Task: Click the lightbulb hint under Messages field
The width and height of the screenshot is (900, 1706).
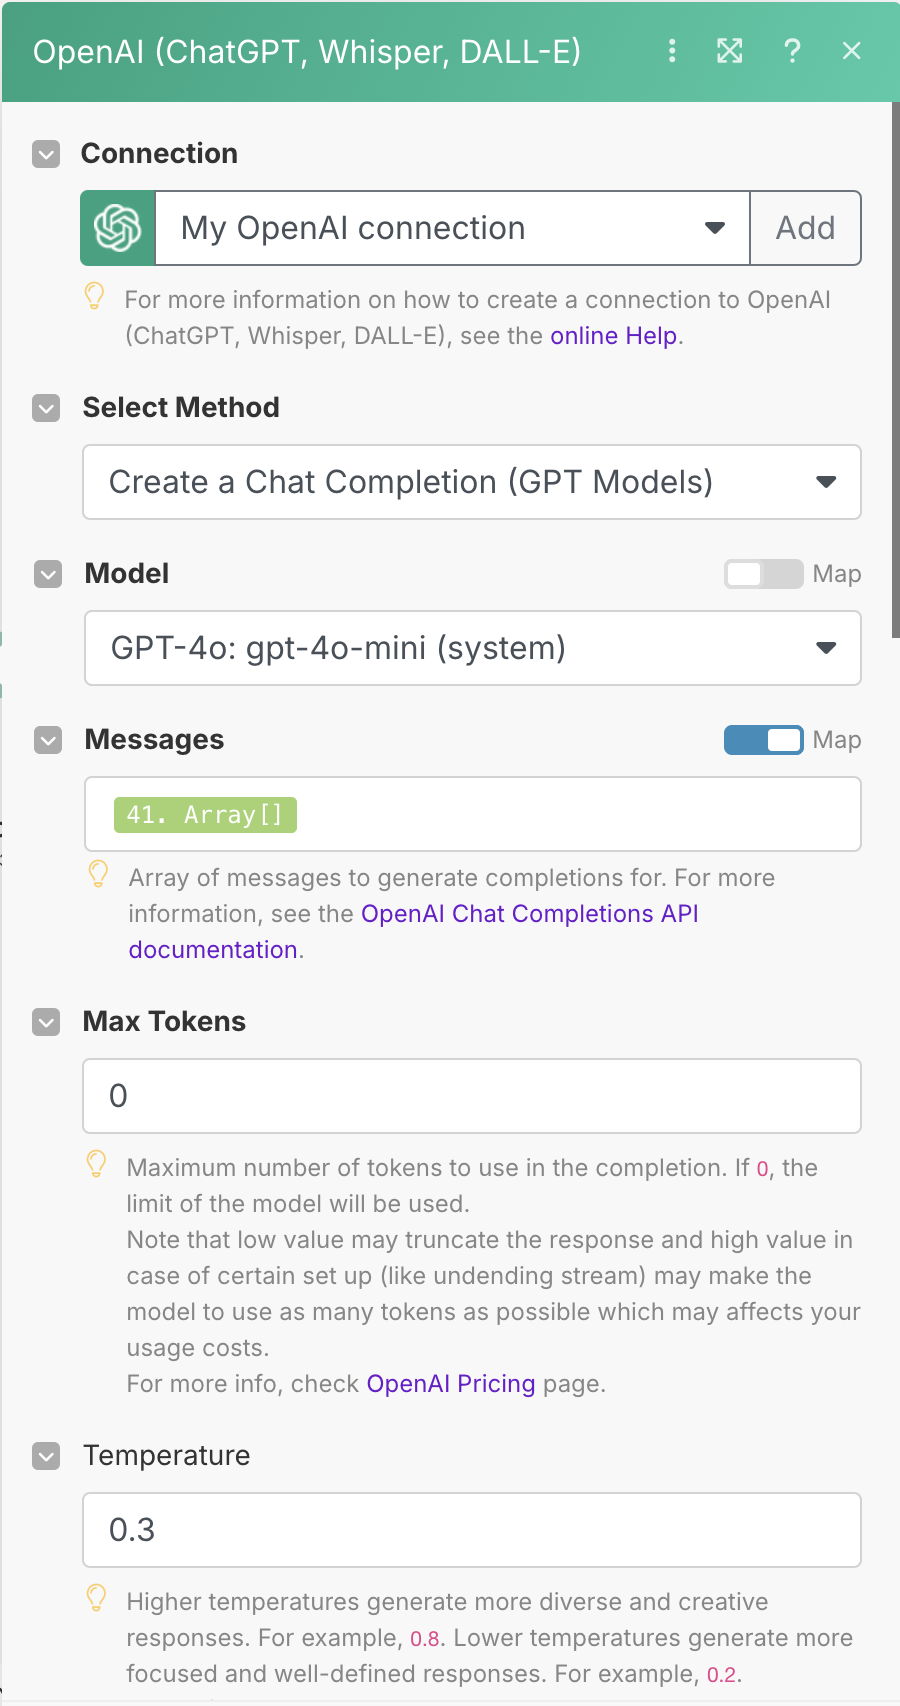Action: 98,874
